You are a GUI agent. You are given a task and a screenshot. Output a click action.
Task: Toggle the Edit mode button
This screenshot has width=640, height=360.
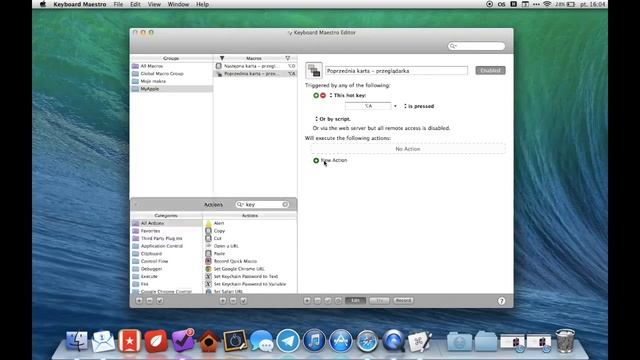click(356, 300)
